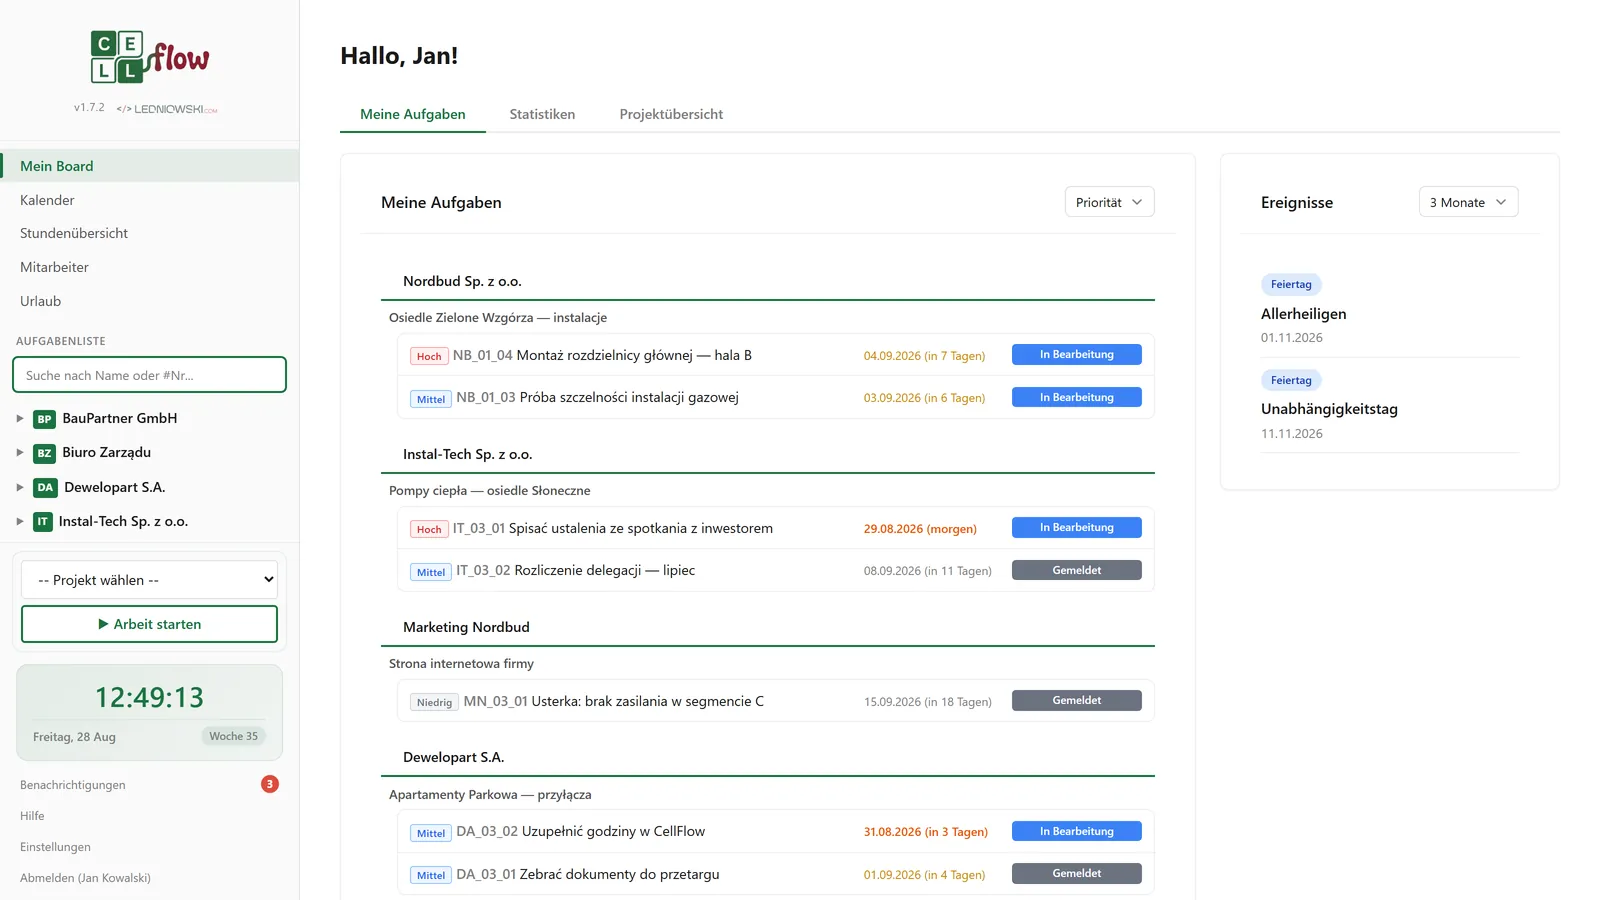Select Mein Board in the sidebar
The height and width of the screenshot is (900, 1600).
point(150,166)
